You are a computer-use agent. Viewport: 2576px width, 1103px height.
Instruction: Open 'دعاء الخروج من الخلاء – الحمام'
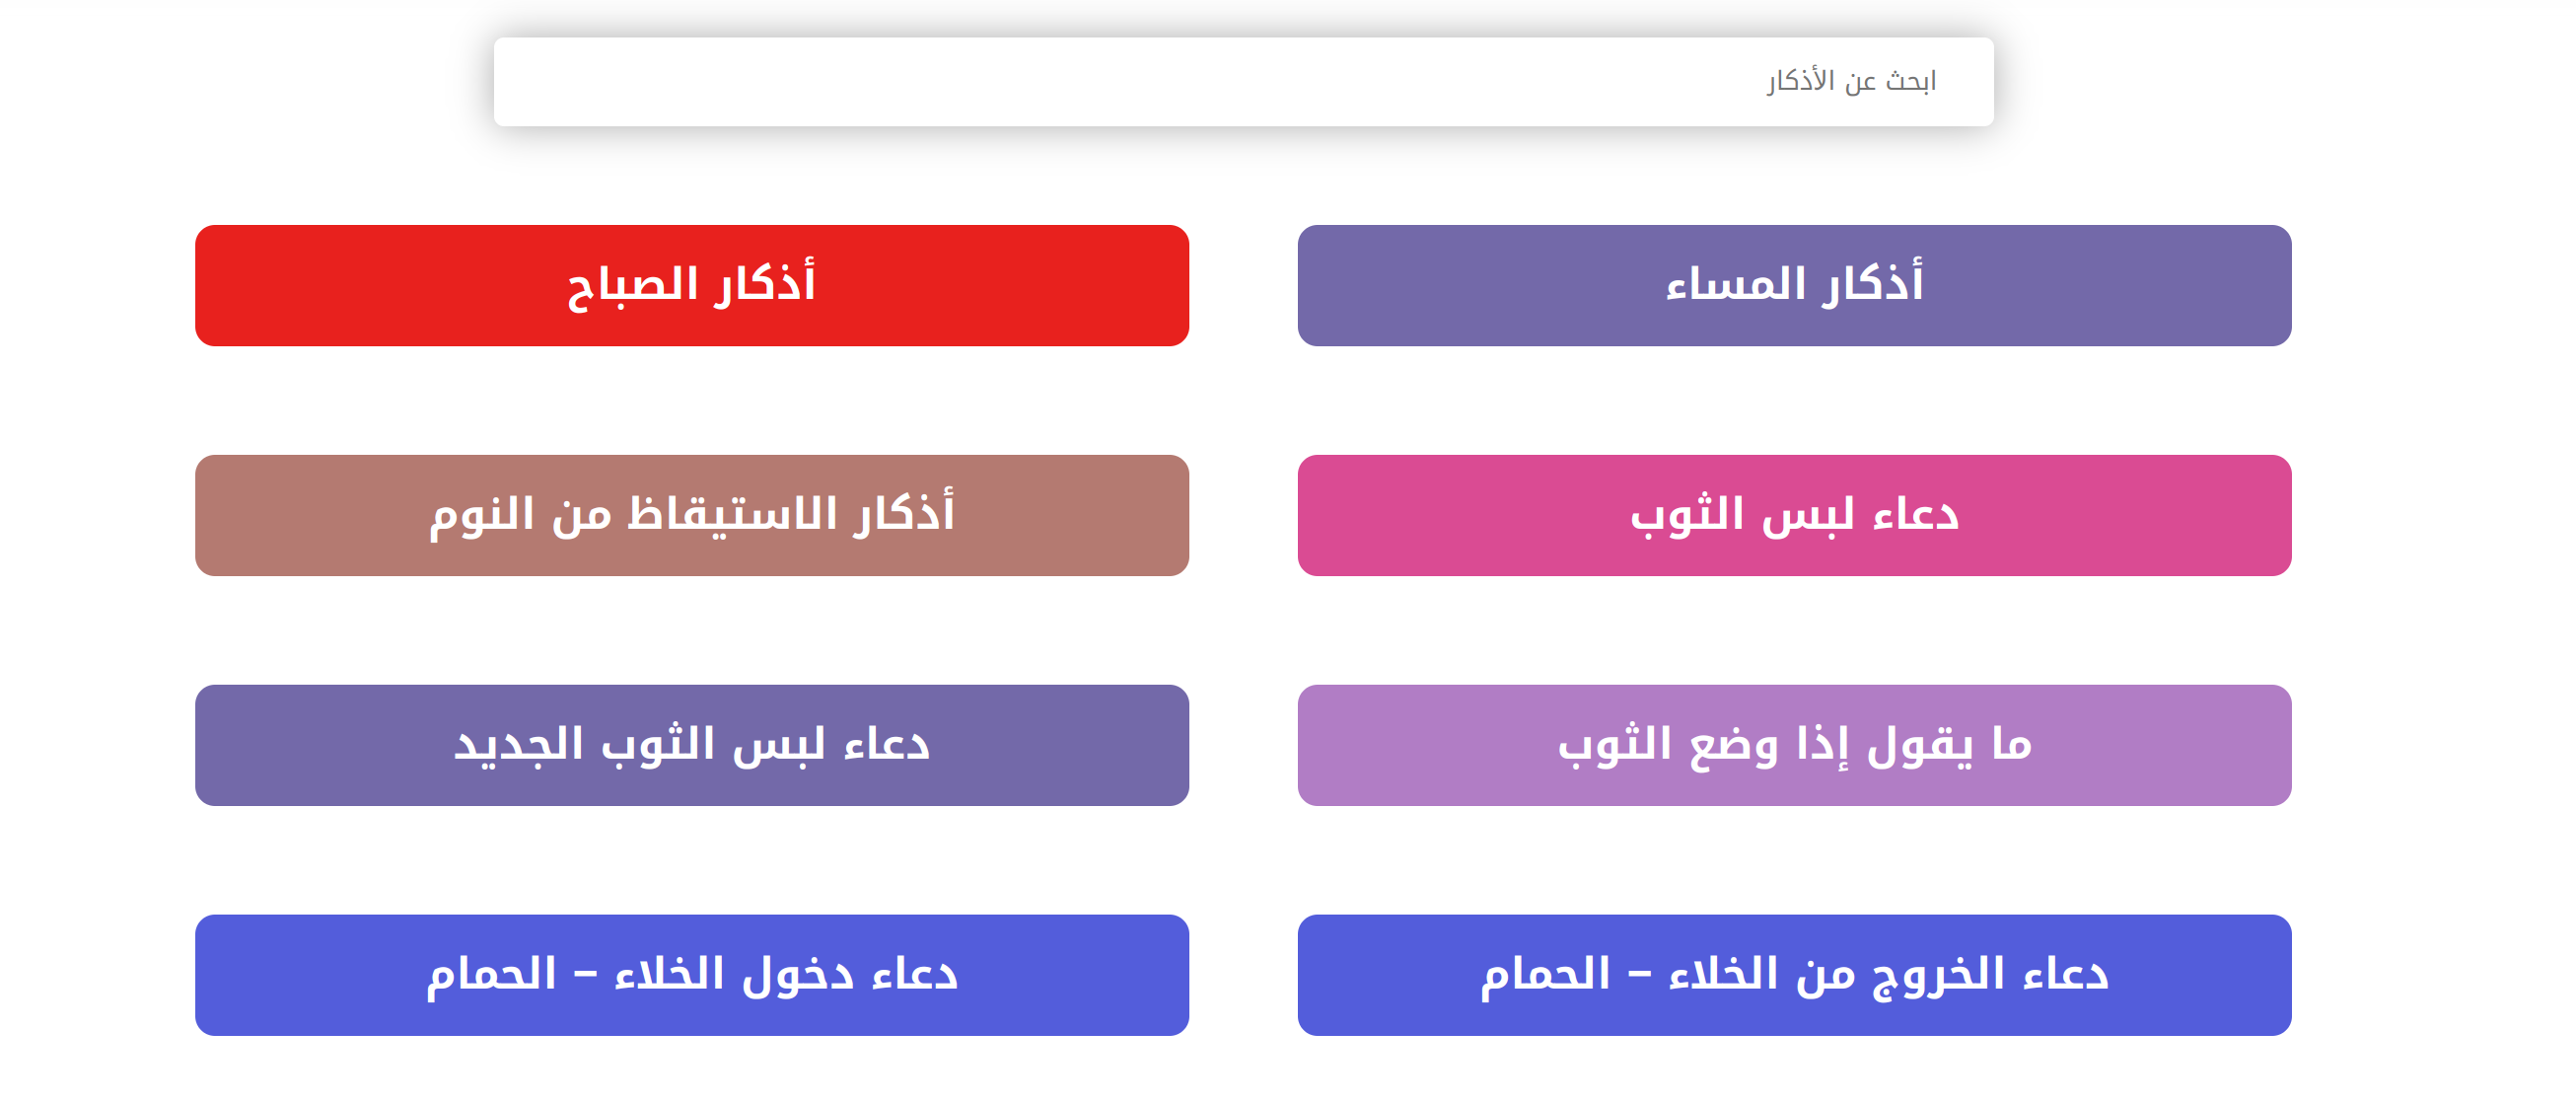point(1794,975)
